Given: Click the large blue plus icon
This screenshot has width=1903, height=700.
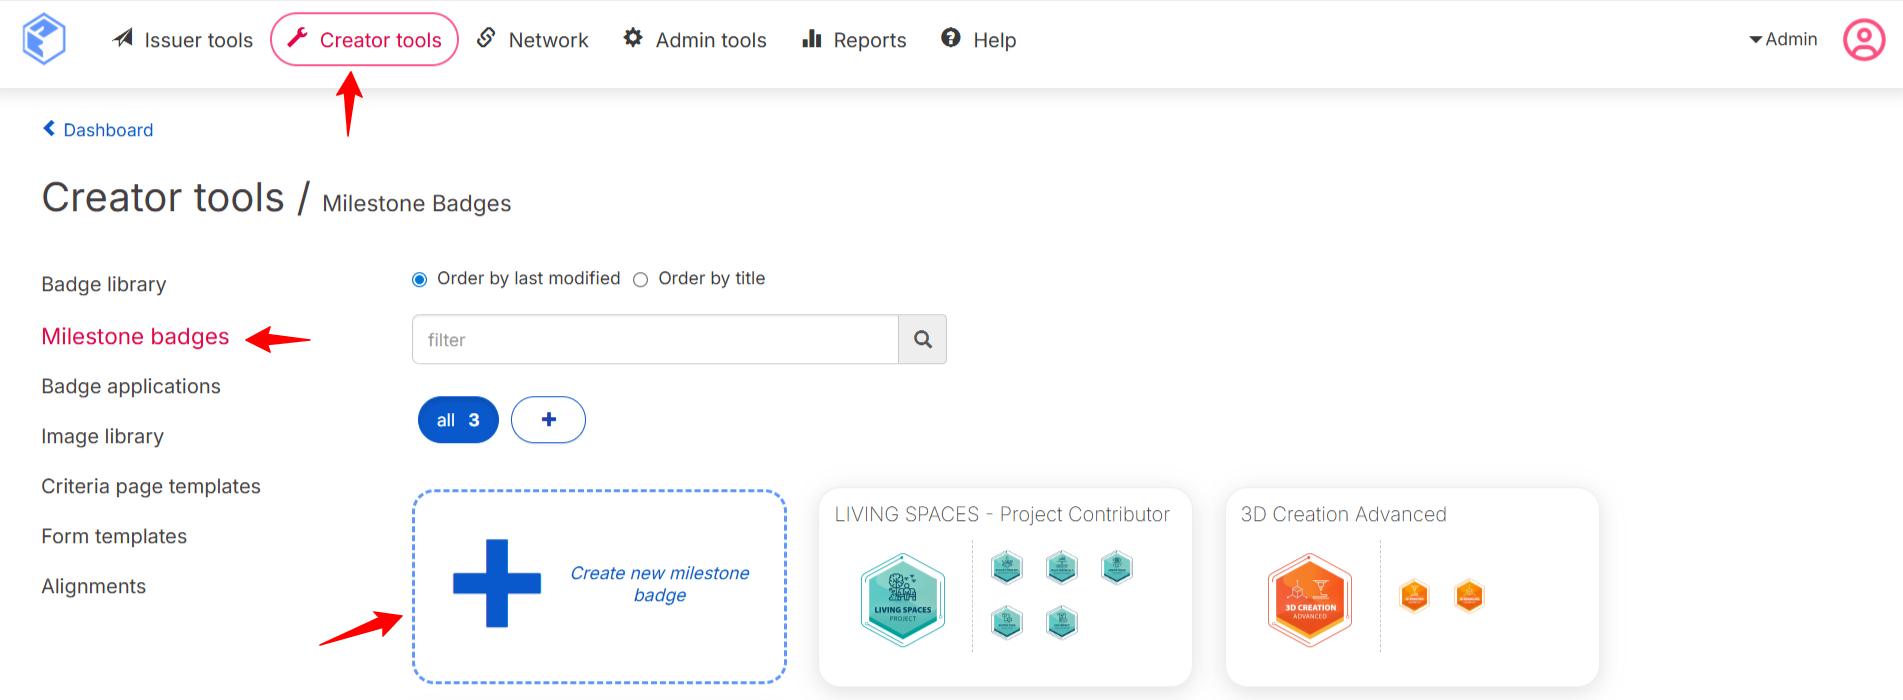Looking at the screenshot, I should coord(497,584).
